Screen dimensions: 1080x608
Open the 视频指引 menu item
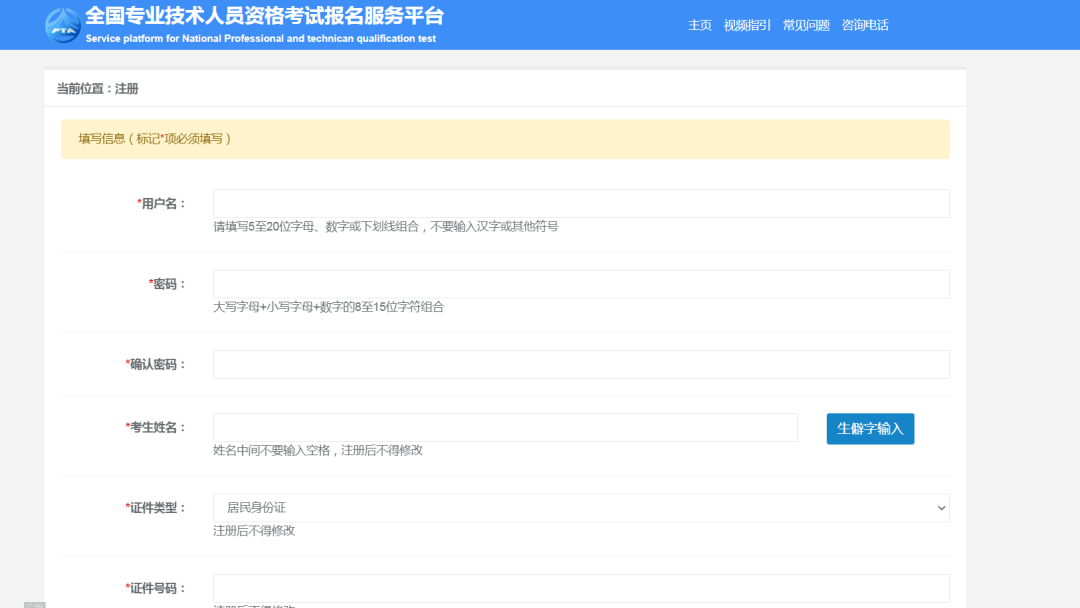point(746,24)
